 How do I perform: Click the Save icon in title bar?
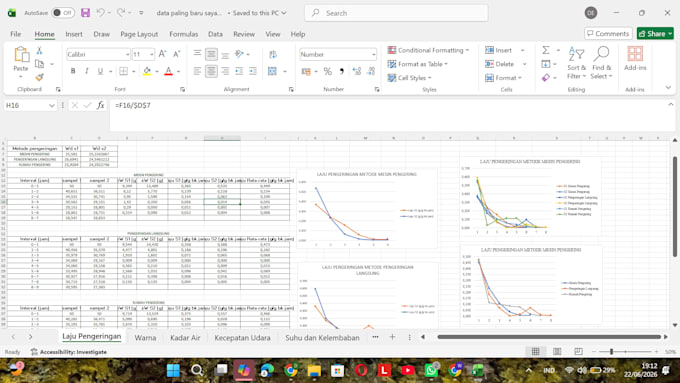point(85,13)
